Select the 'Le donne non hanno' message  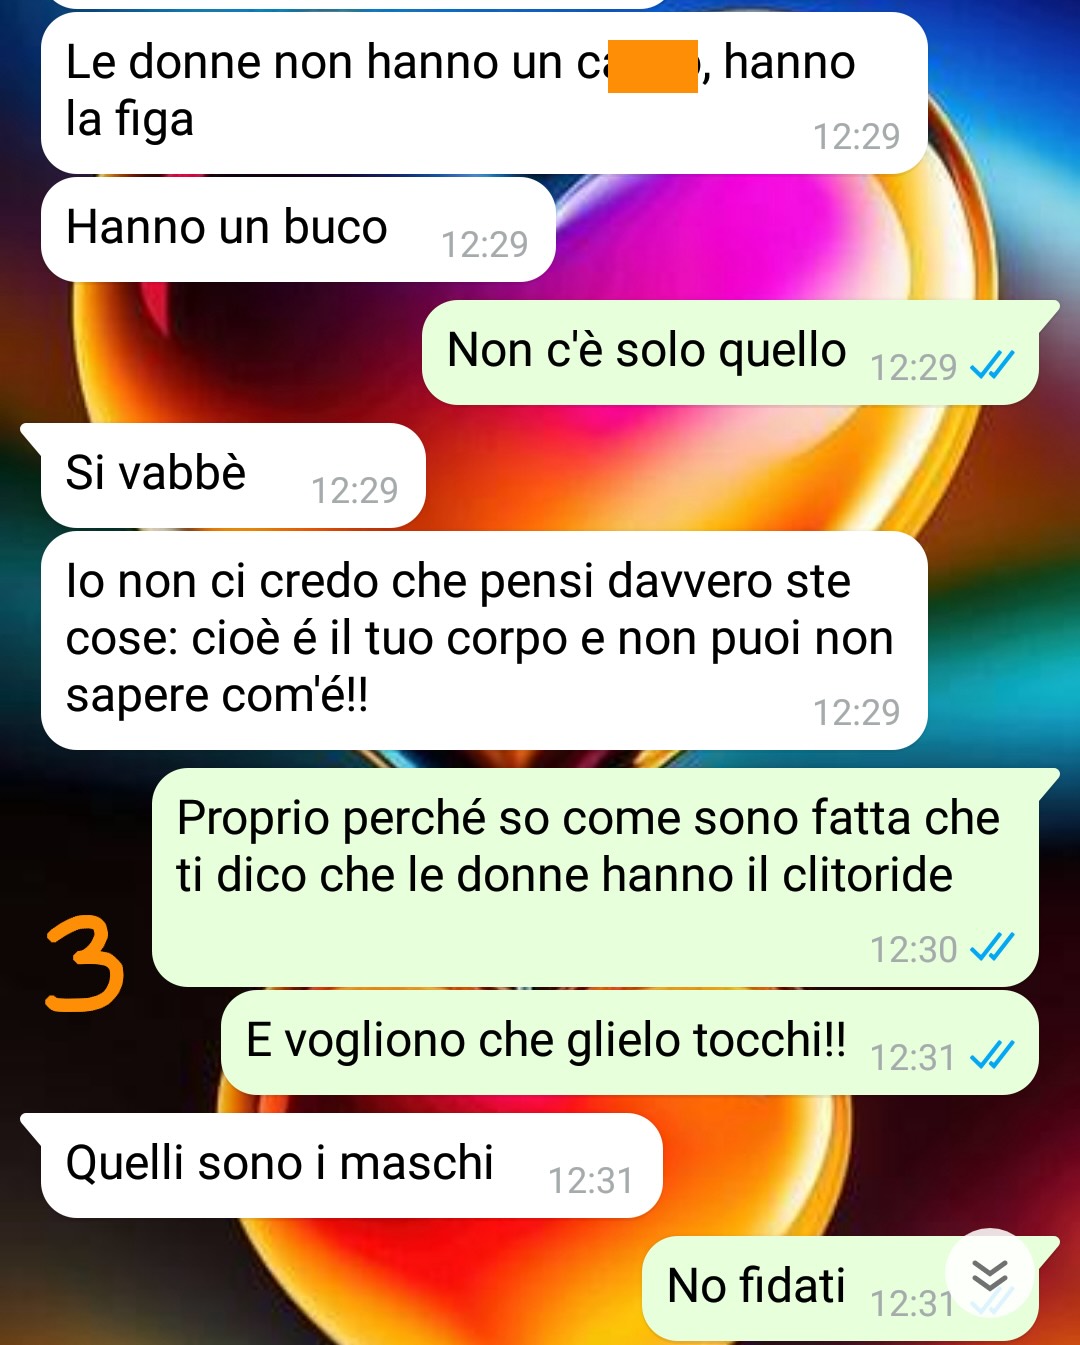coord(484,93)
